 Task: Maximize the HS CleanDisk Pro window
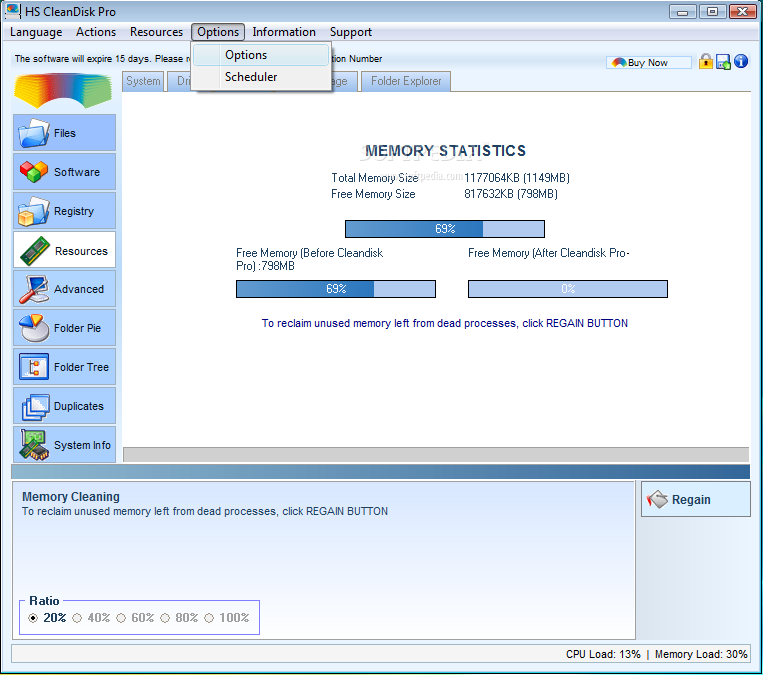(712, 11)
